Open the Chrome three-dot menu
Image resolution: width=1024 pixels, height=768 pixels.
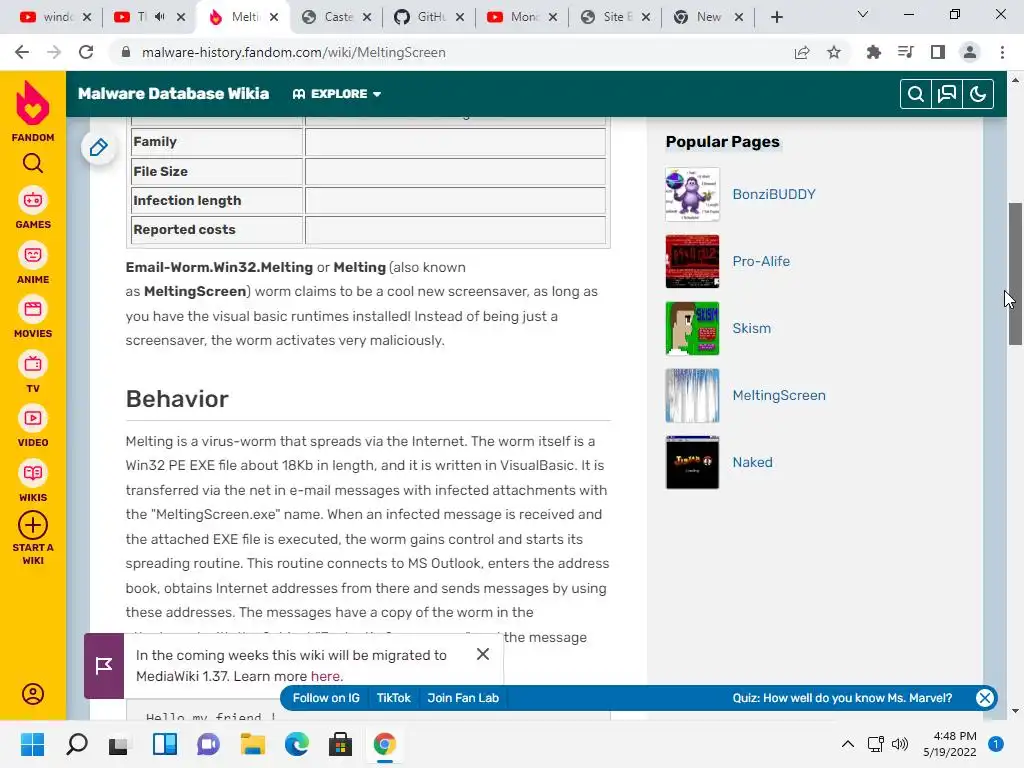coord(1002,52)
